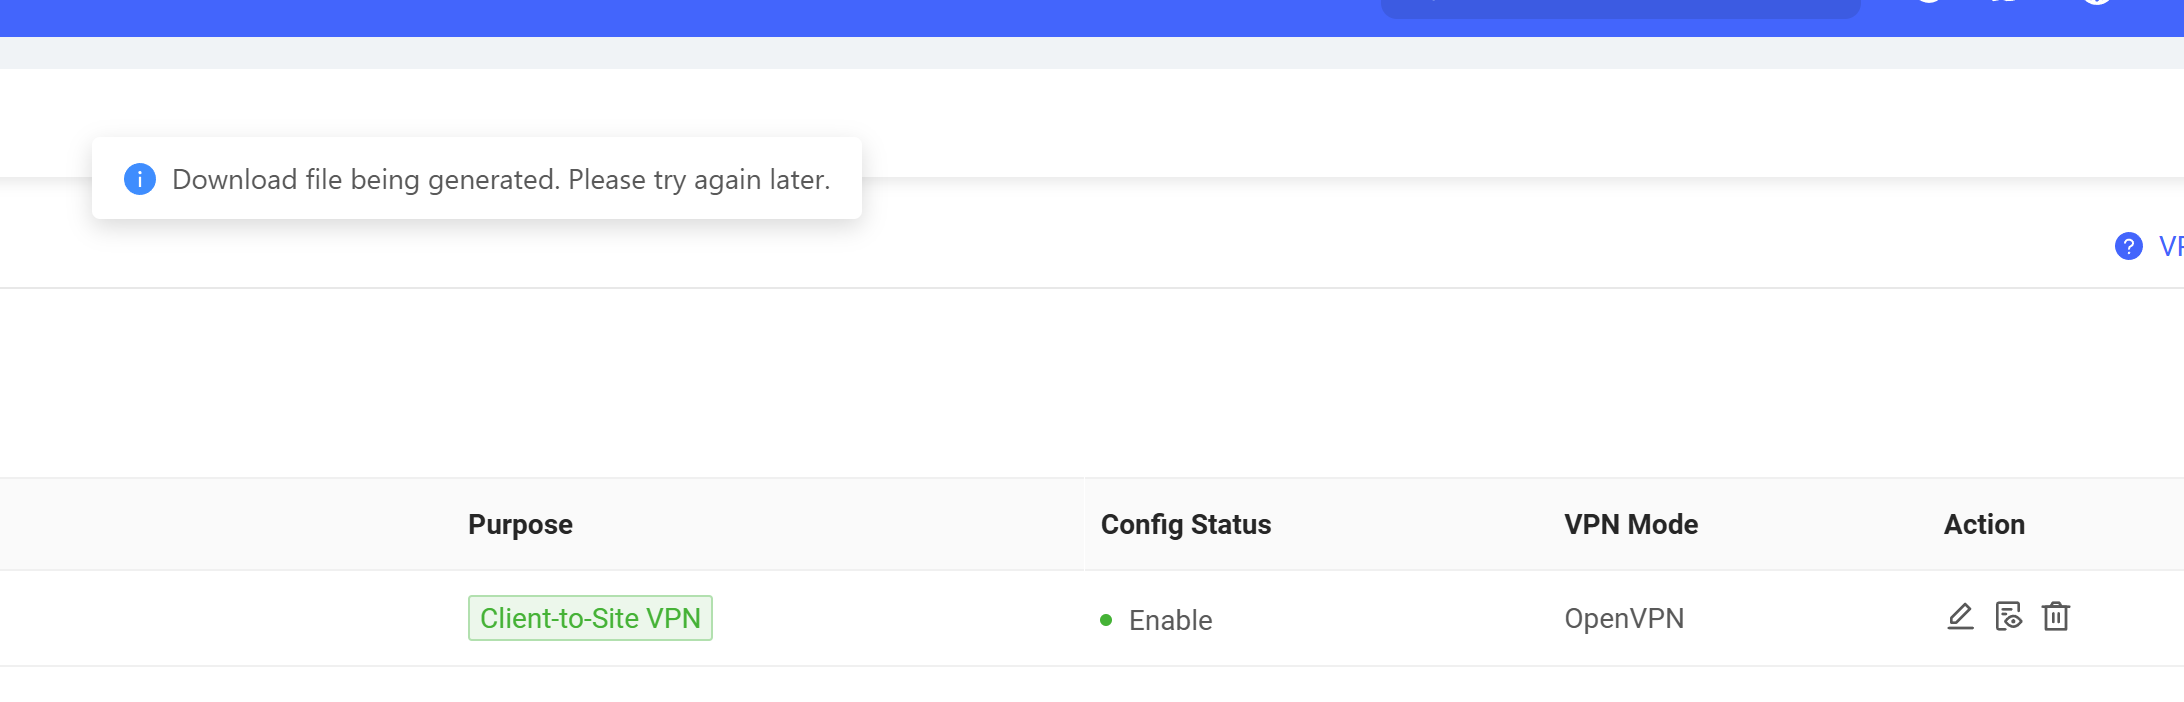Screen dimensions: 2184x702
Task: Sort by the VPN Mode column header
Action: coord(1631,524)
